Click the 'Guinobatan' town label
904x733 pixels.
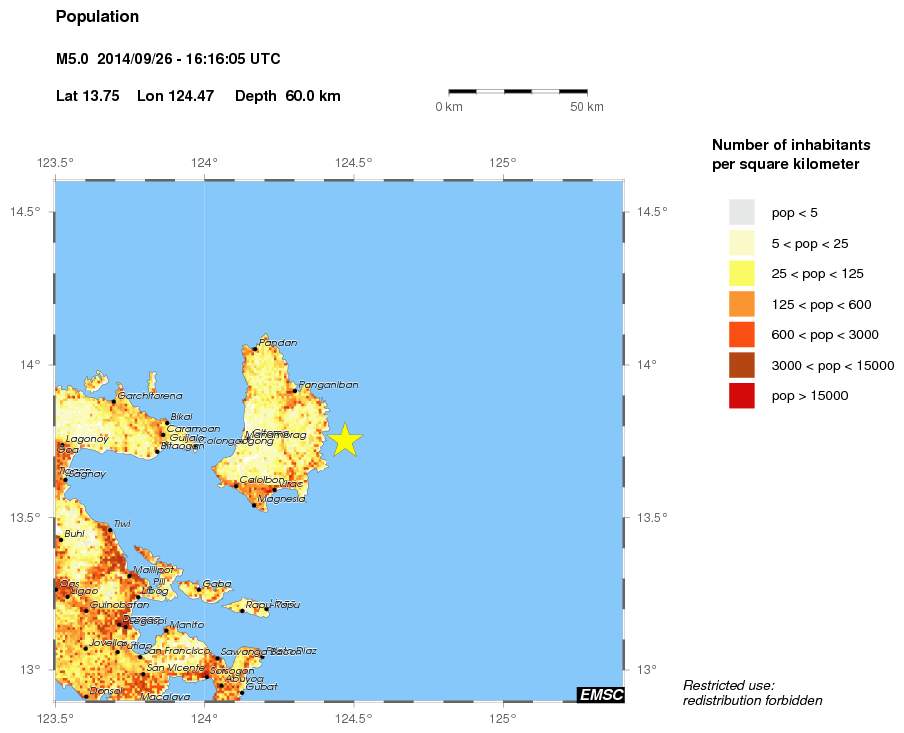pyautogui.click(x=120, y=605)
